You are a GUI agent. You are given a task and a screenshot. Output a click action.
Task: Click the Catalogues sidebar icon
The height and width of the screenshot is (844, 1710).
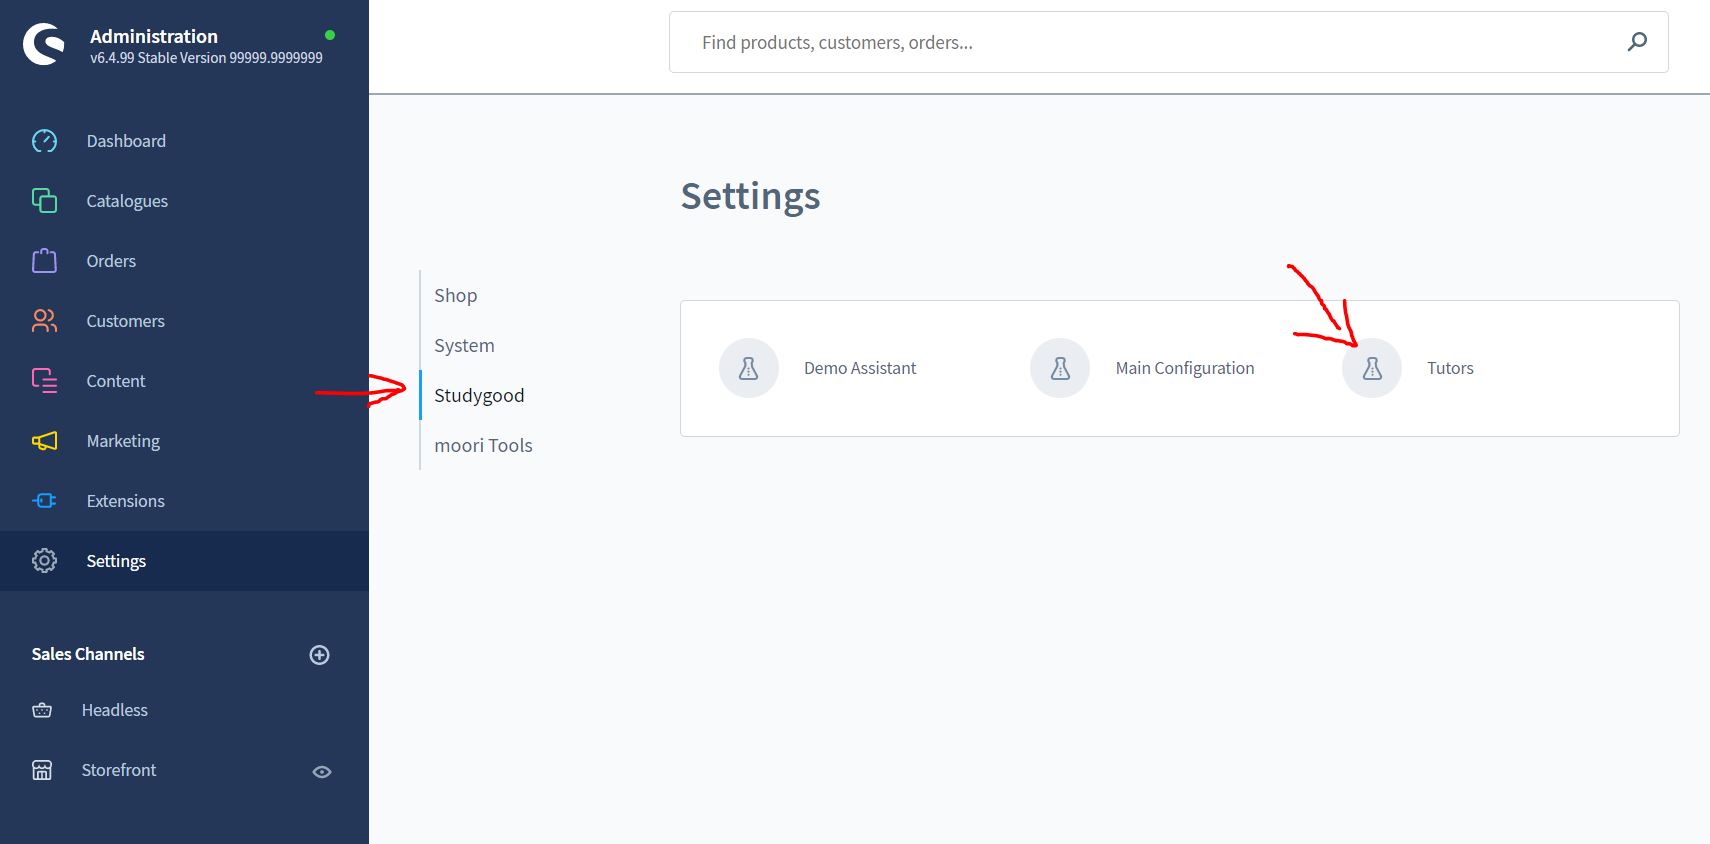pos(44,201)
